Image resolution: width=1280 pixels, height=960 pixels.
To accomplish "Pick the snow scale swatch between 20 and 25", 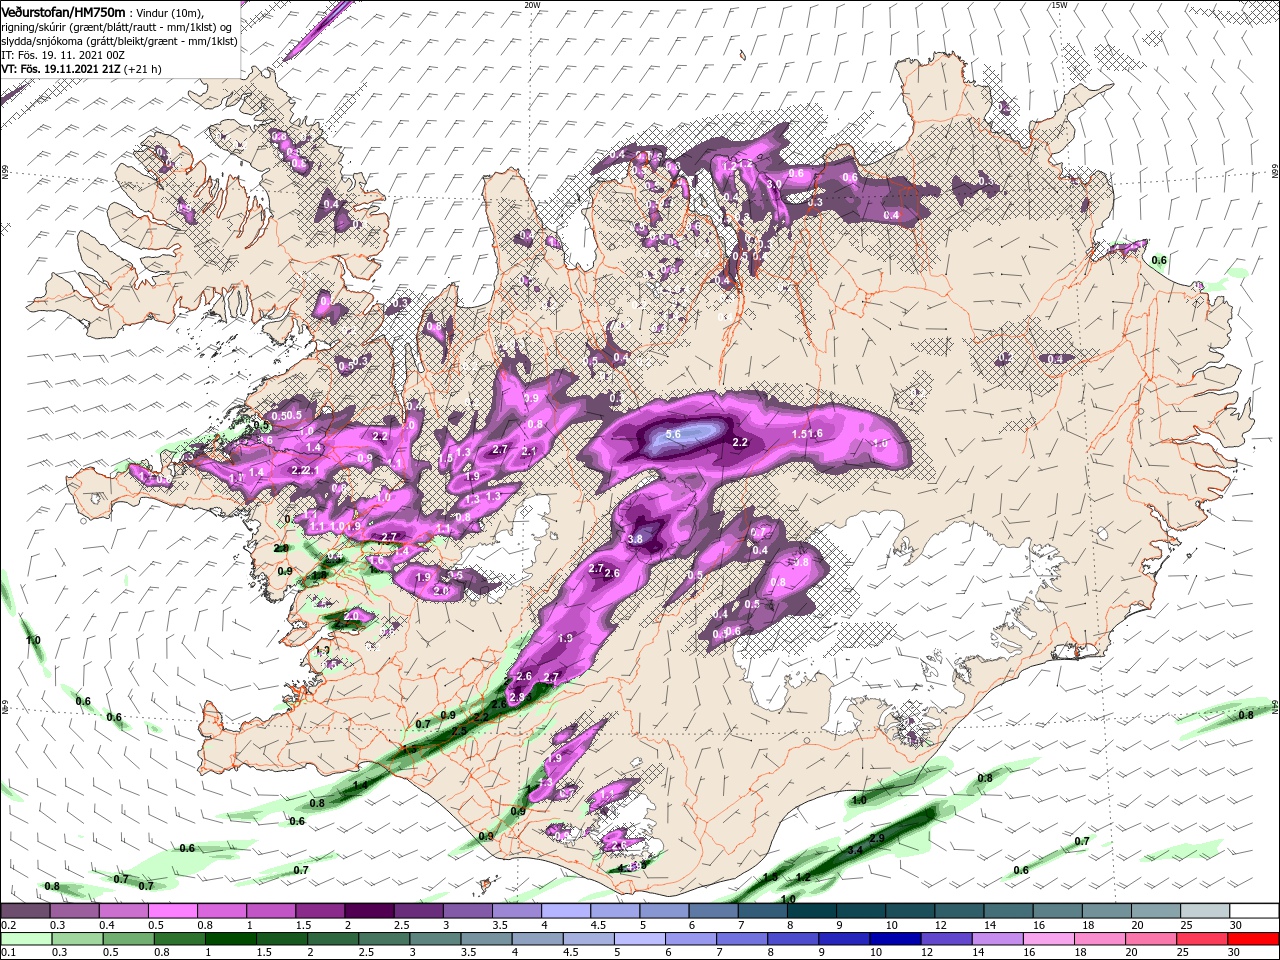I will (x=1155, y=911).
